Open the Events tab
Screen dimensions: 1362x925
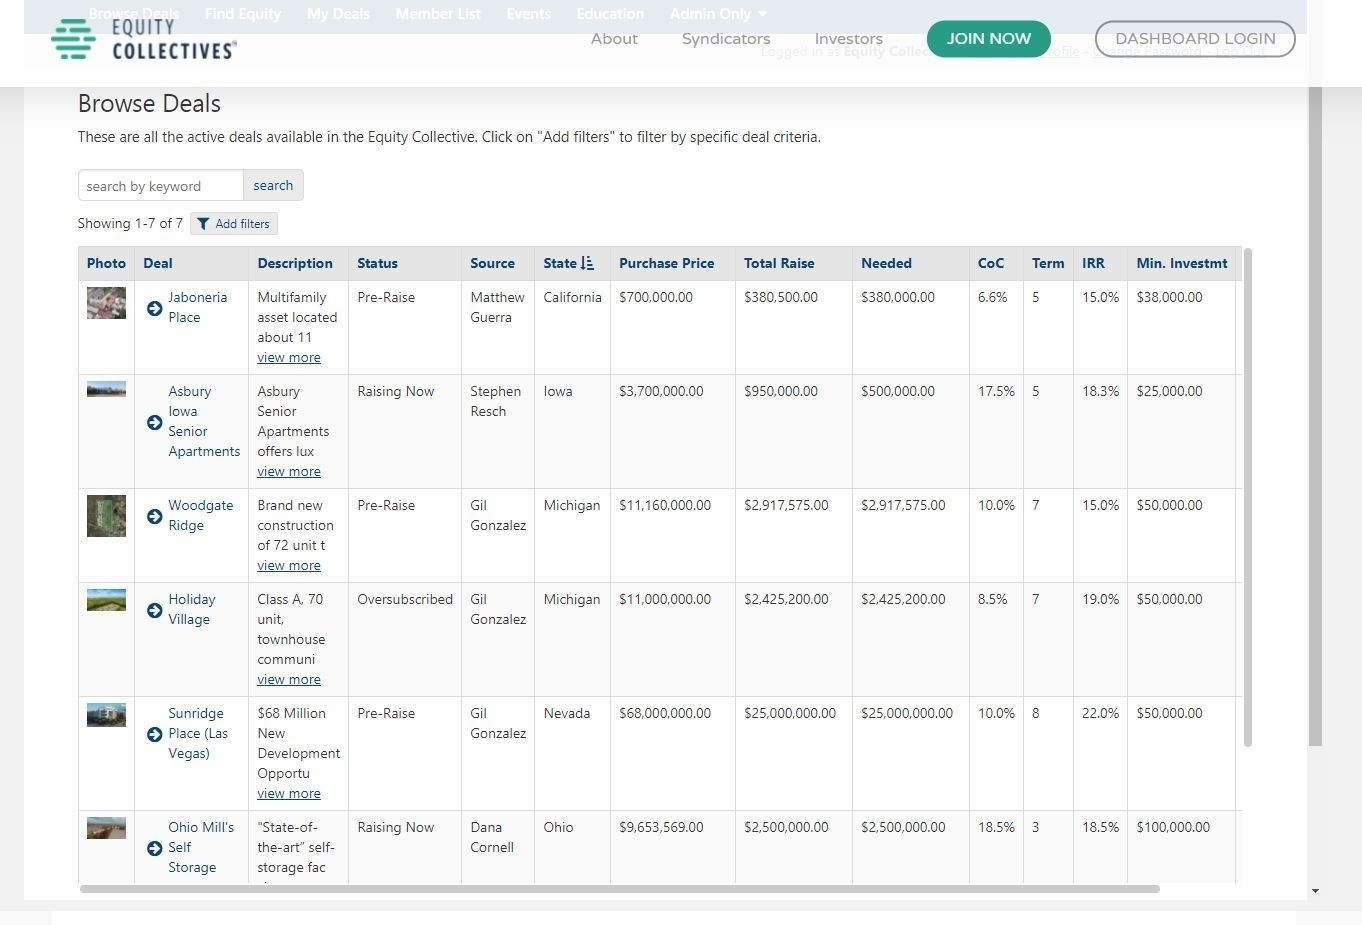click(528, 14)
